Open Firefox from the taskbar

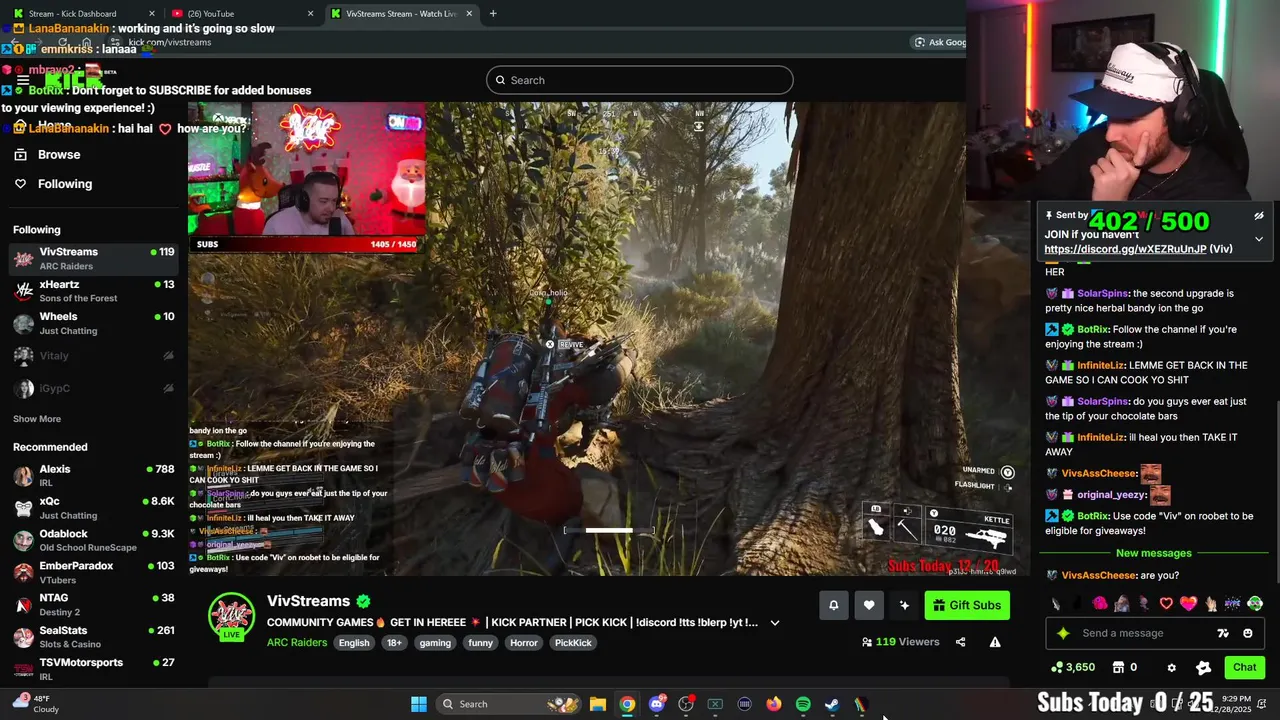[x=773, y=704]
